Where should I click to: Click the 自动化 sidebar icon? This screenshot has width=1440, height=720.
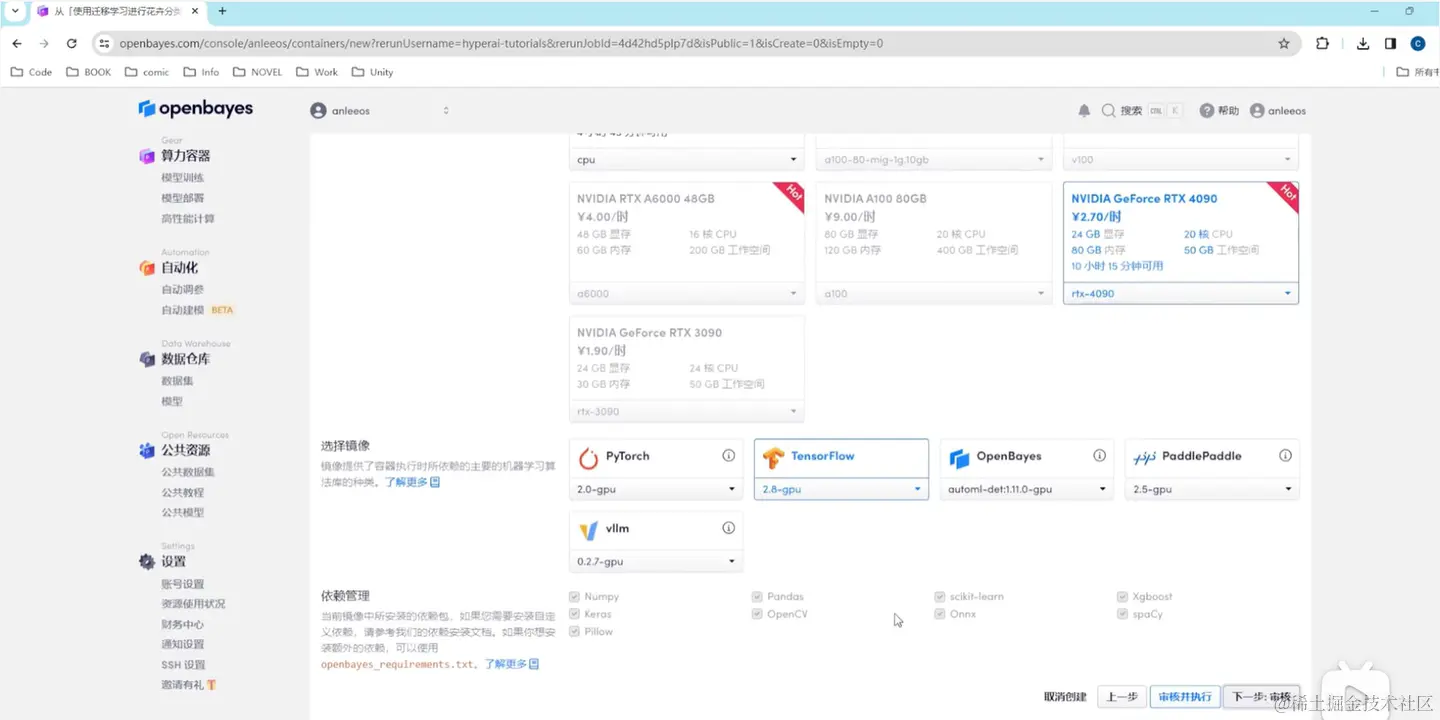tap(147, 268)
